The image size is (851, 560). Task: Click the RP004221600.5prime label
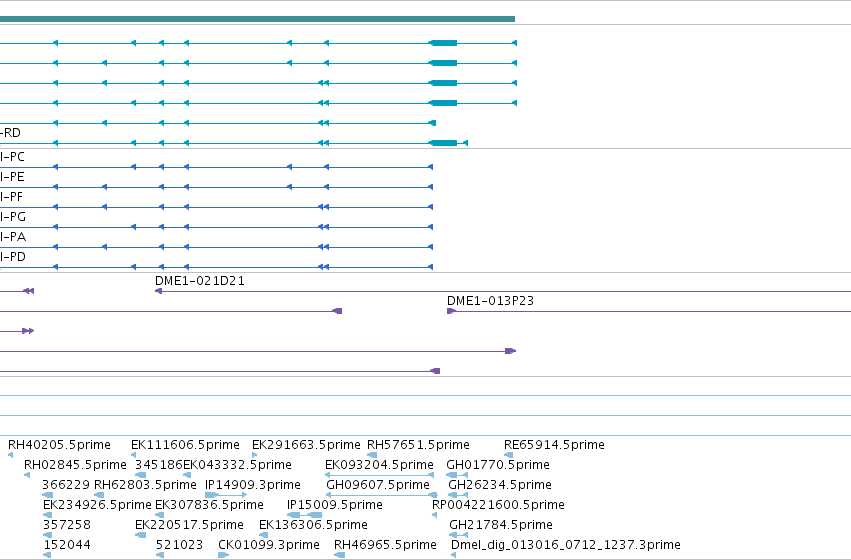[x=498, y=505]
